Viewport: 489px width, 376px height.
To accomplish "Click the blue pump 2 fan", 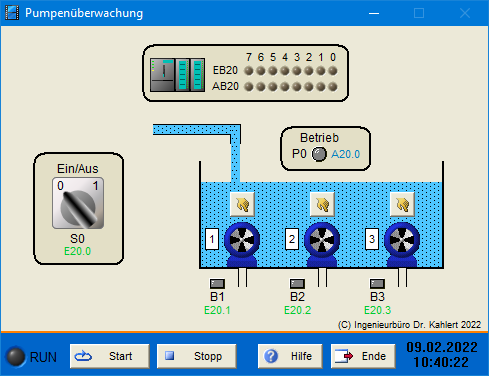I will pyautogui.click(x=322, y=240).
